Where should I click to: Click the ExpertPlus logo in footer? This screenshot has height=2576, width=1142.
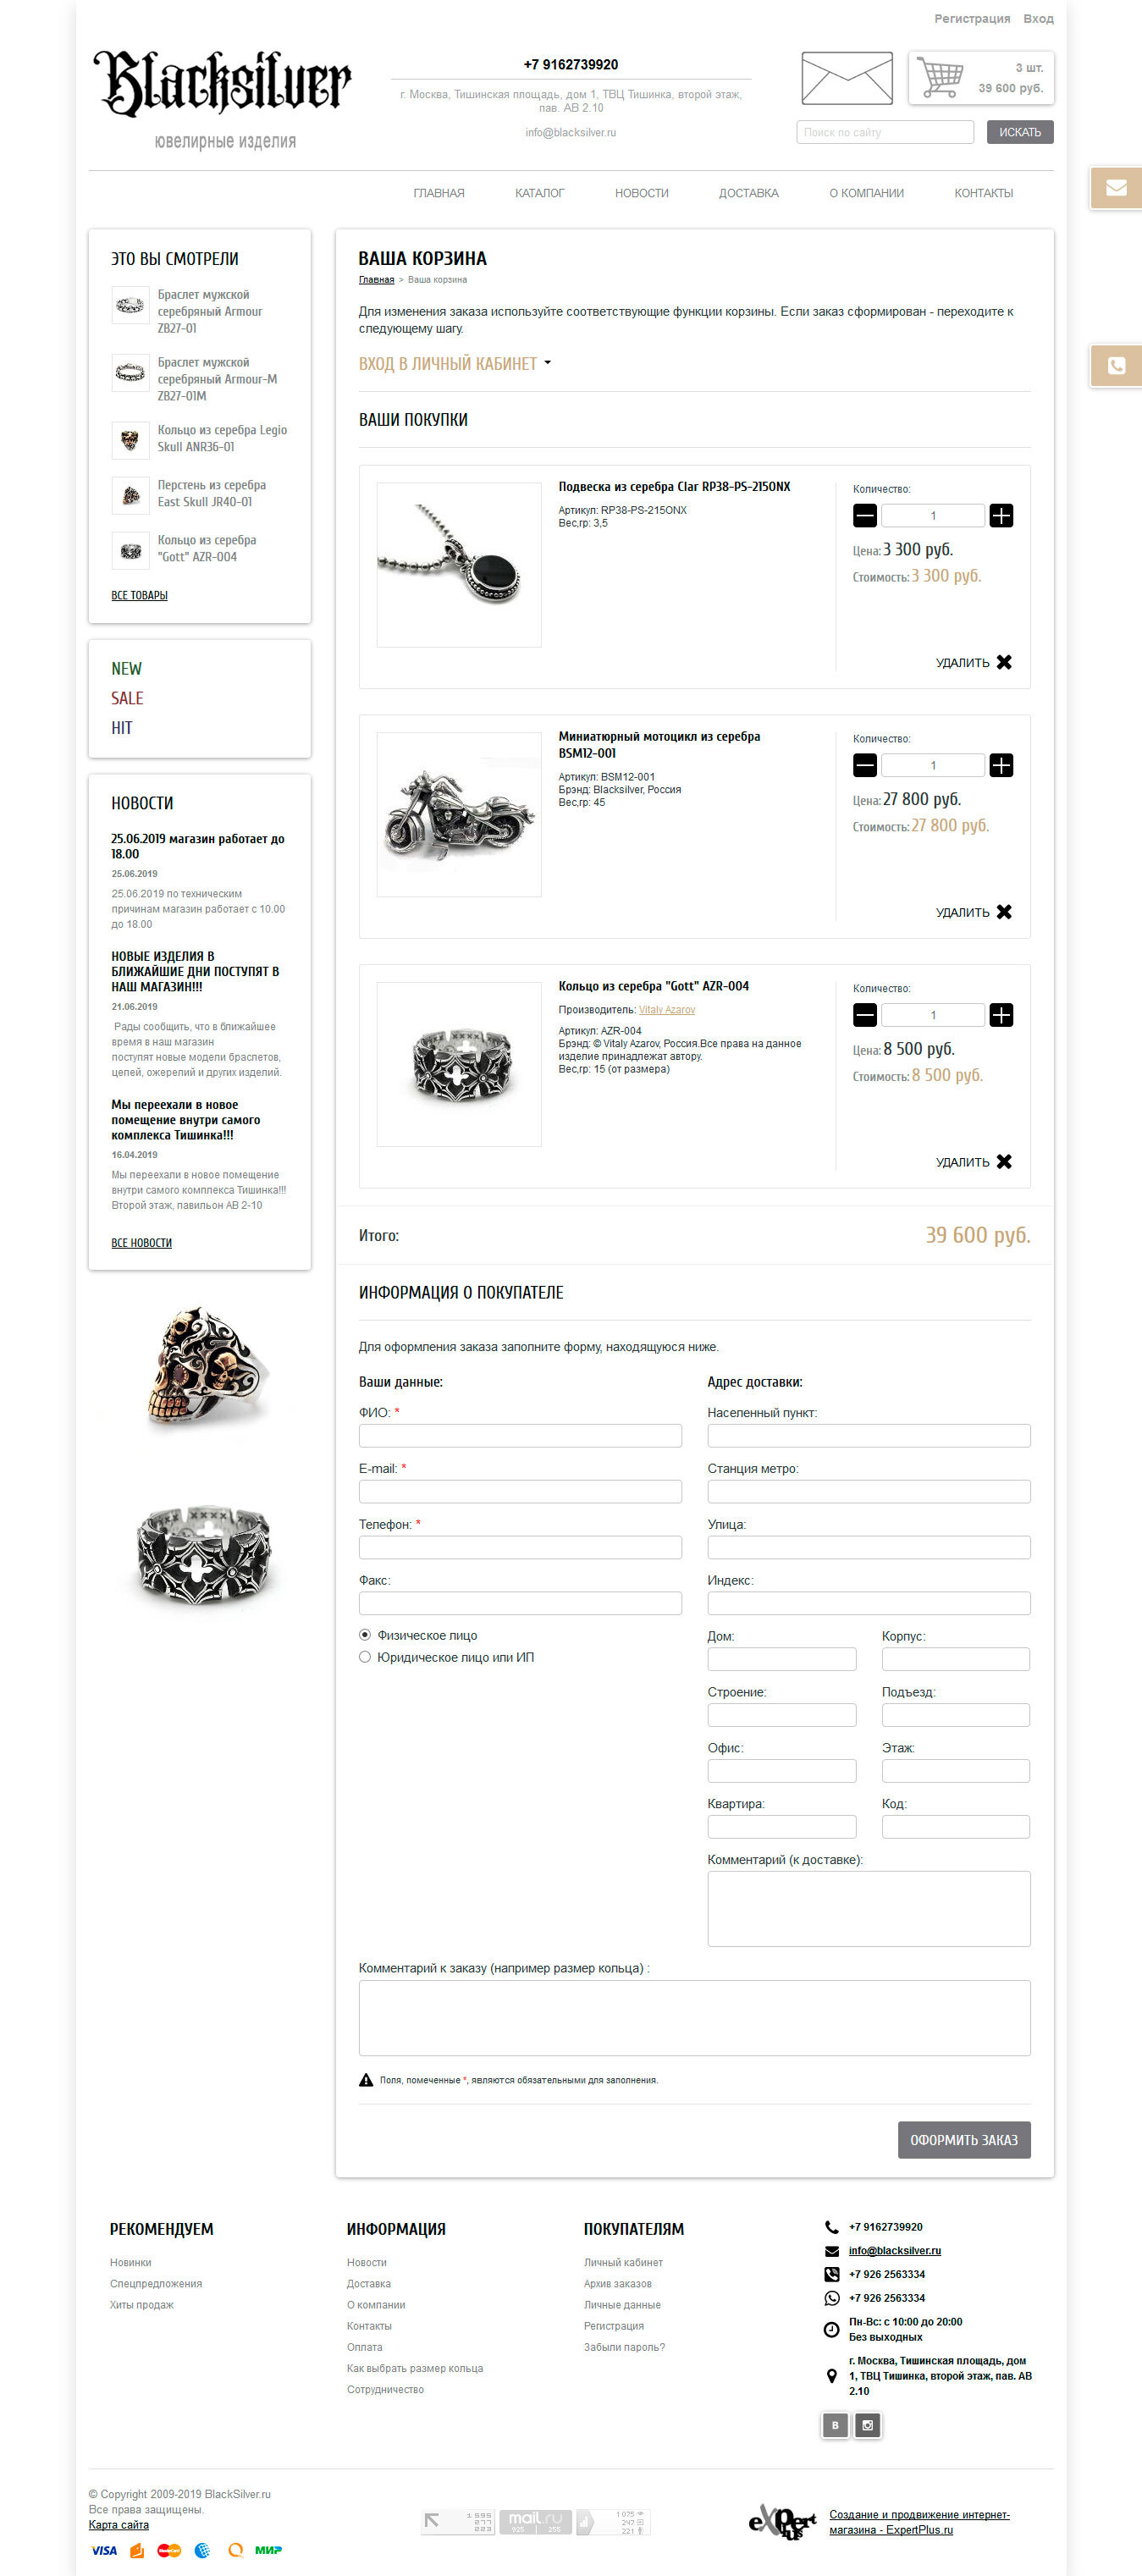coord(783,2521)
